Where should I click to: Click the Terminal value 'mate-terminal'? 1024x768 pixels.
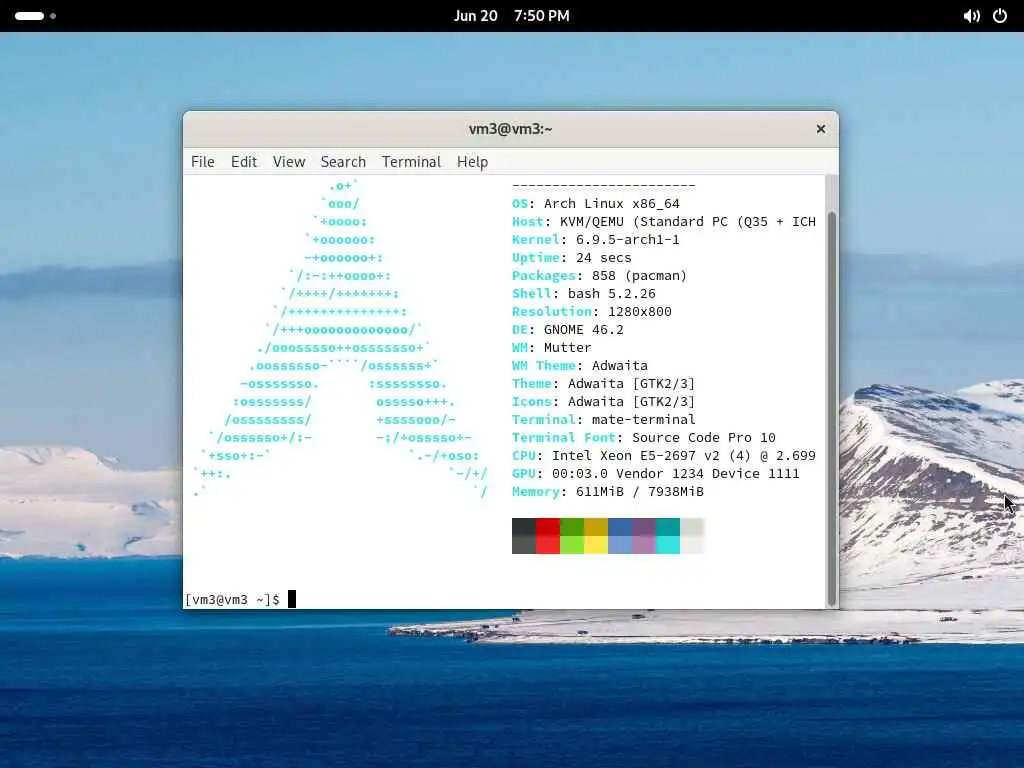coord(643,419)
